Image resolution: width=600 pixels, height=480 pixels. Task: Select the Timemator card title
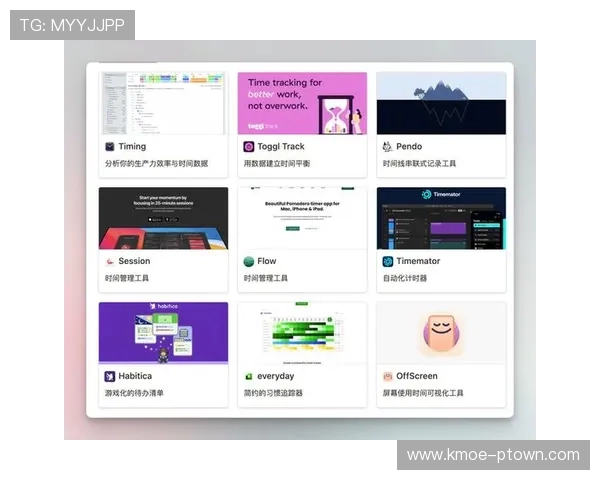pos(418,261)
